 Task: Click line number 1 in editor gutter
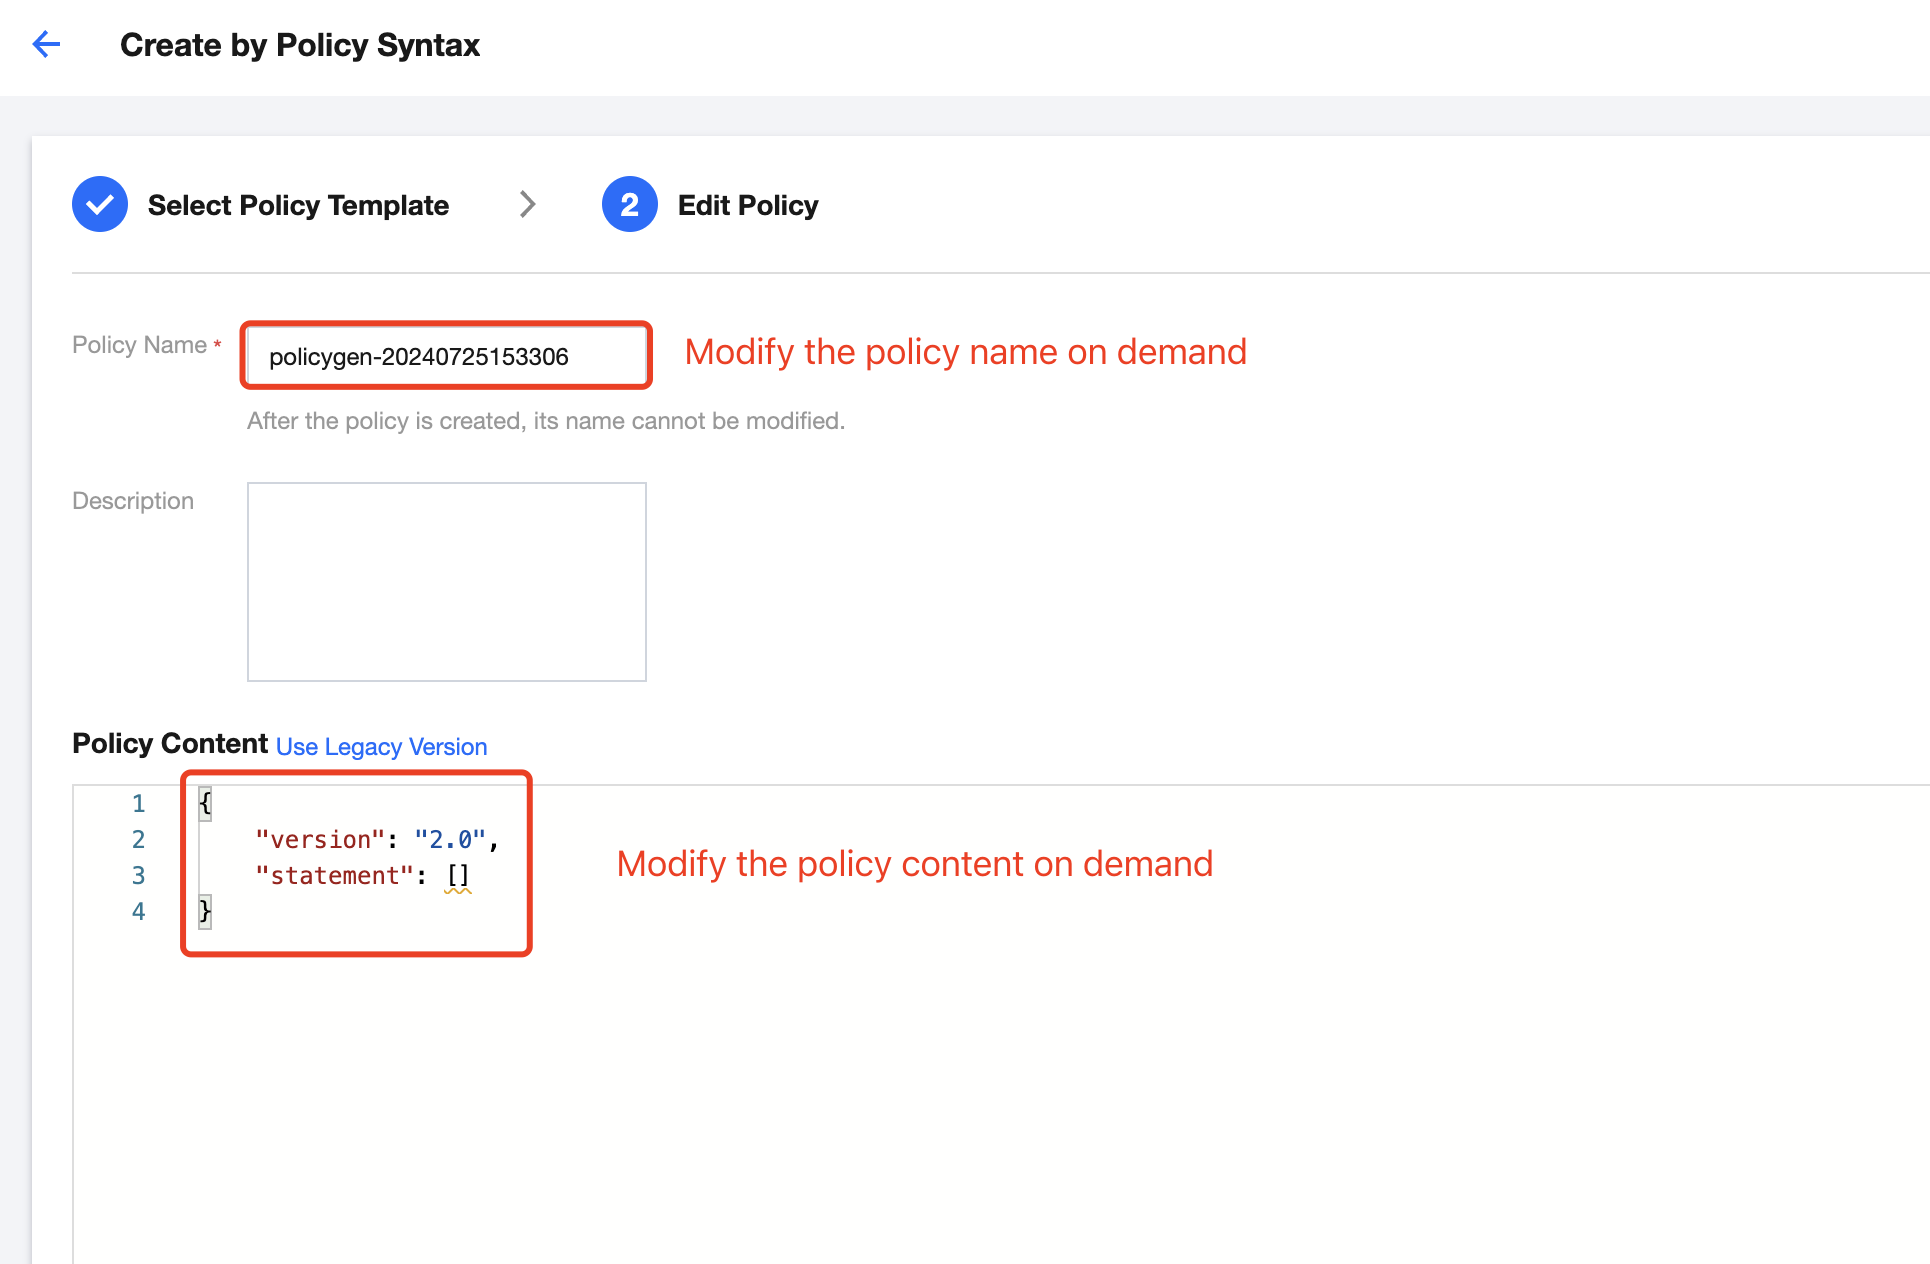pyautogui.click(x=138, y=804)
